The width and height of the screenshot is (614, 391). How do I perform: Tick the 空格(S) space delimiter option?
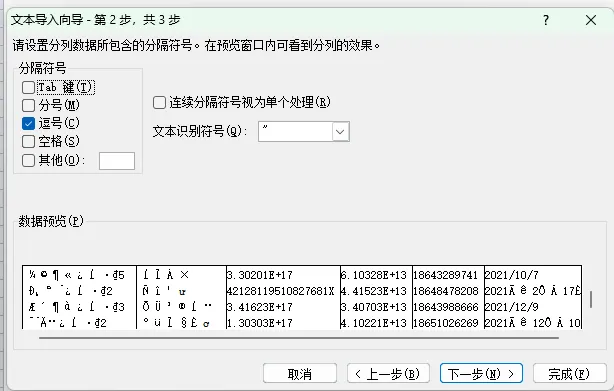[29, 141]
